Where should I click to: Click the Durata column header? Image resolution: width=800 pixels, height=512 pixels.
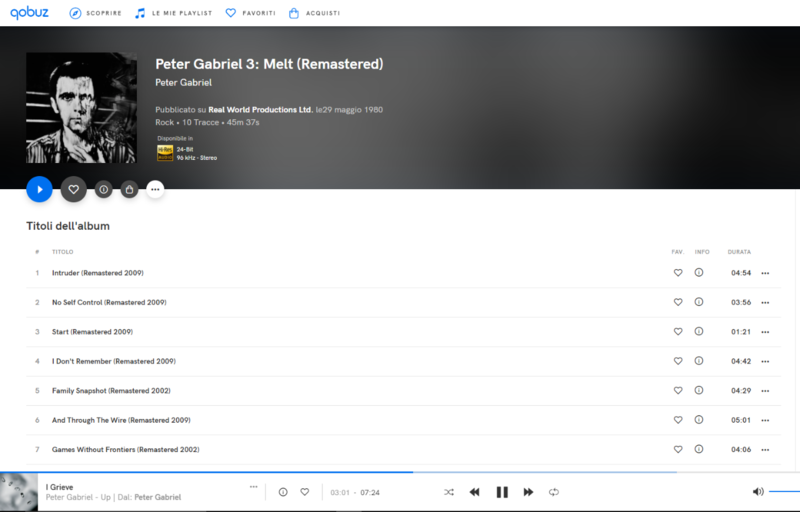tap(739, 252)
